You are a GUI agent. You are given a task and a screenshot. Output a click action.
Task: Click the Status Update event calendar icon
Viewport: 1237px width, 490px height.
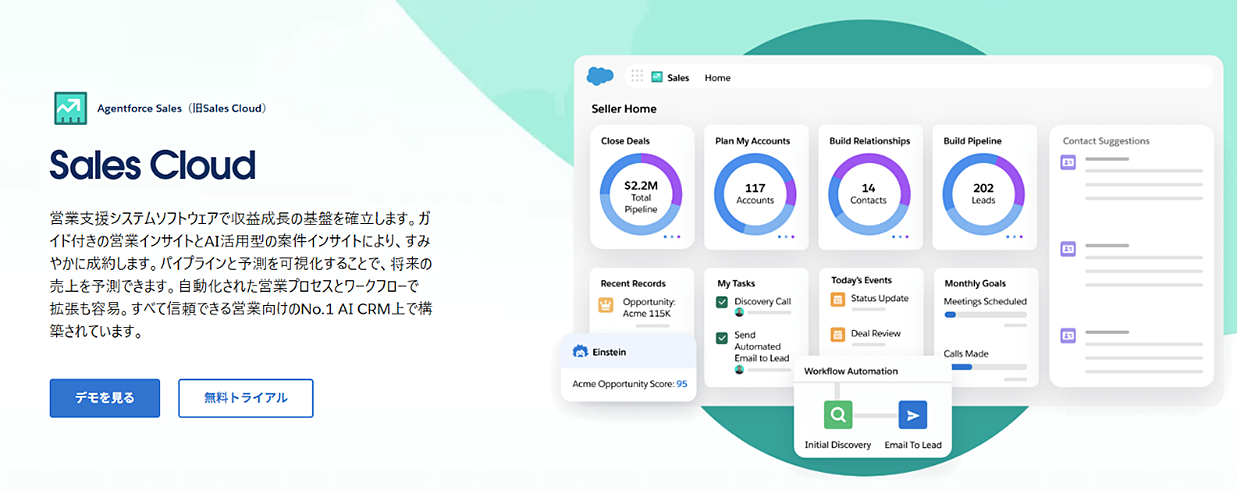838,299
